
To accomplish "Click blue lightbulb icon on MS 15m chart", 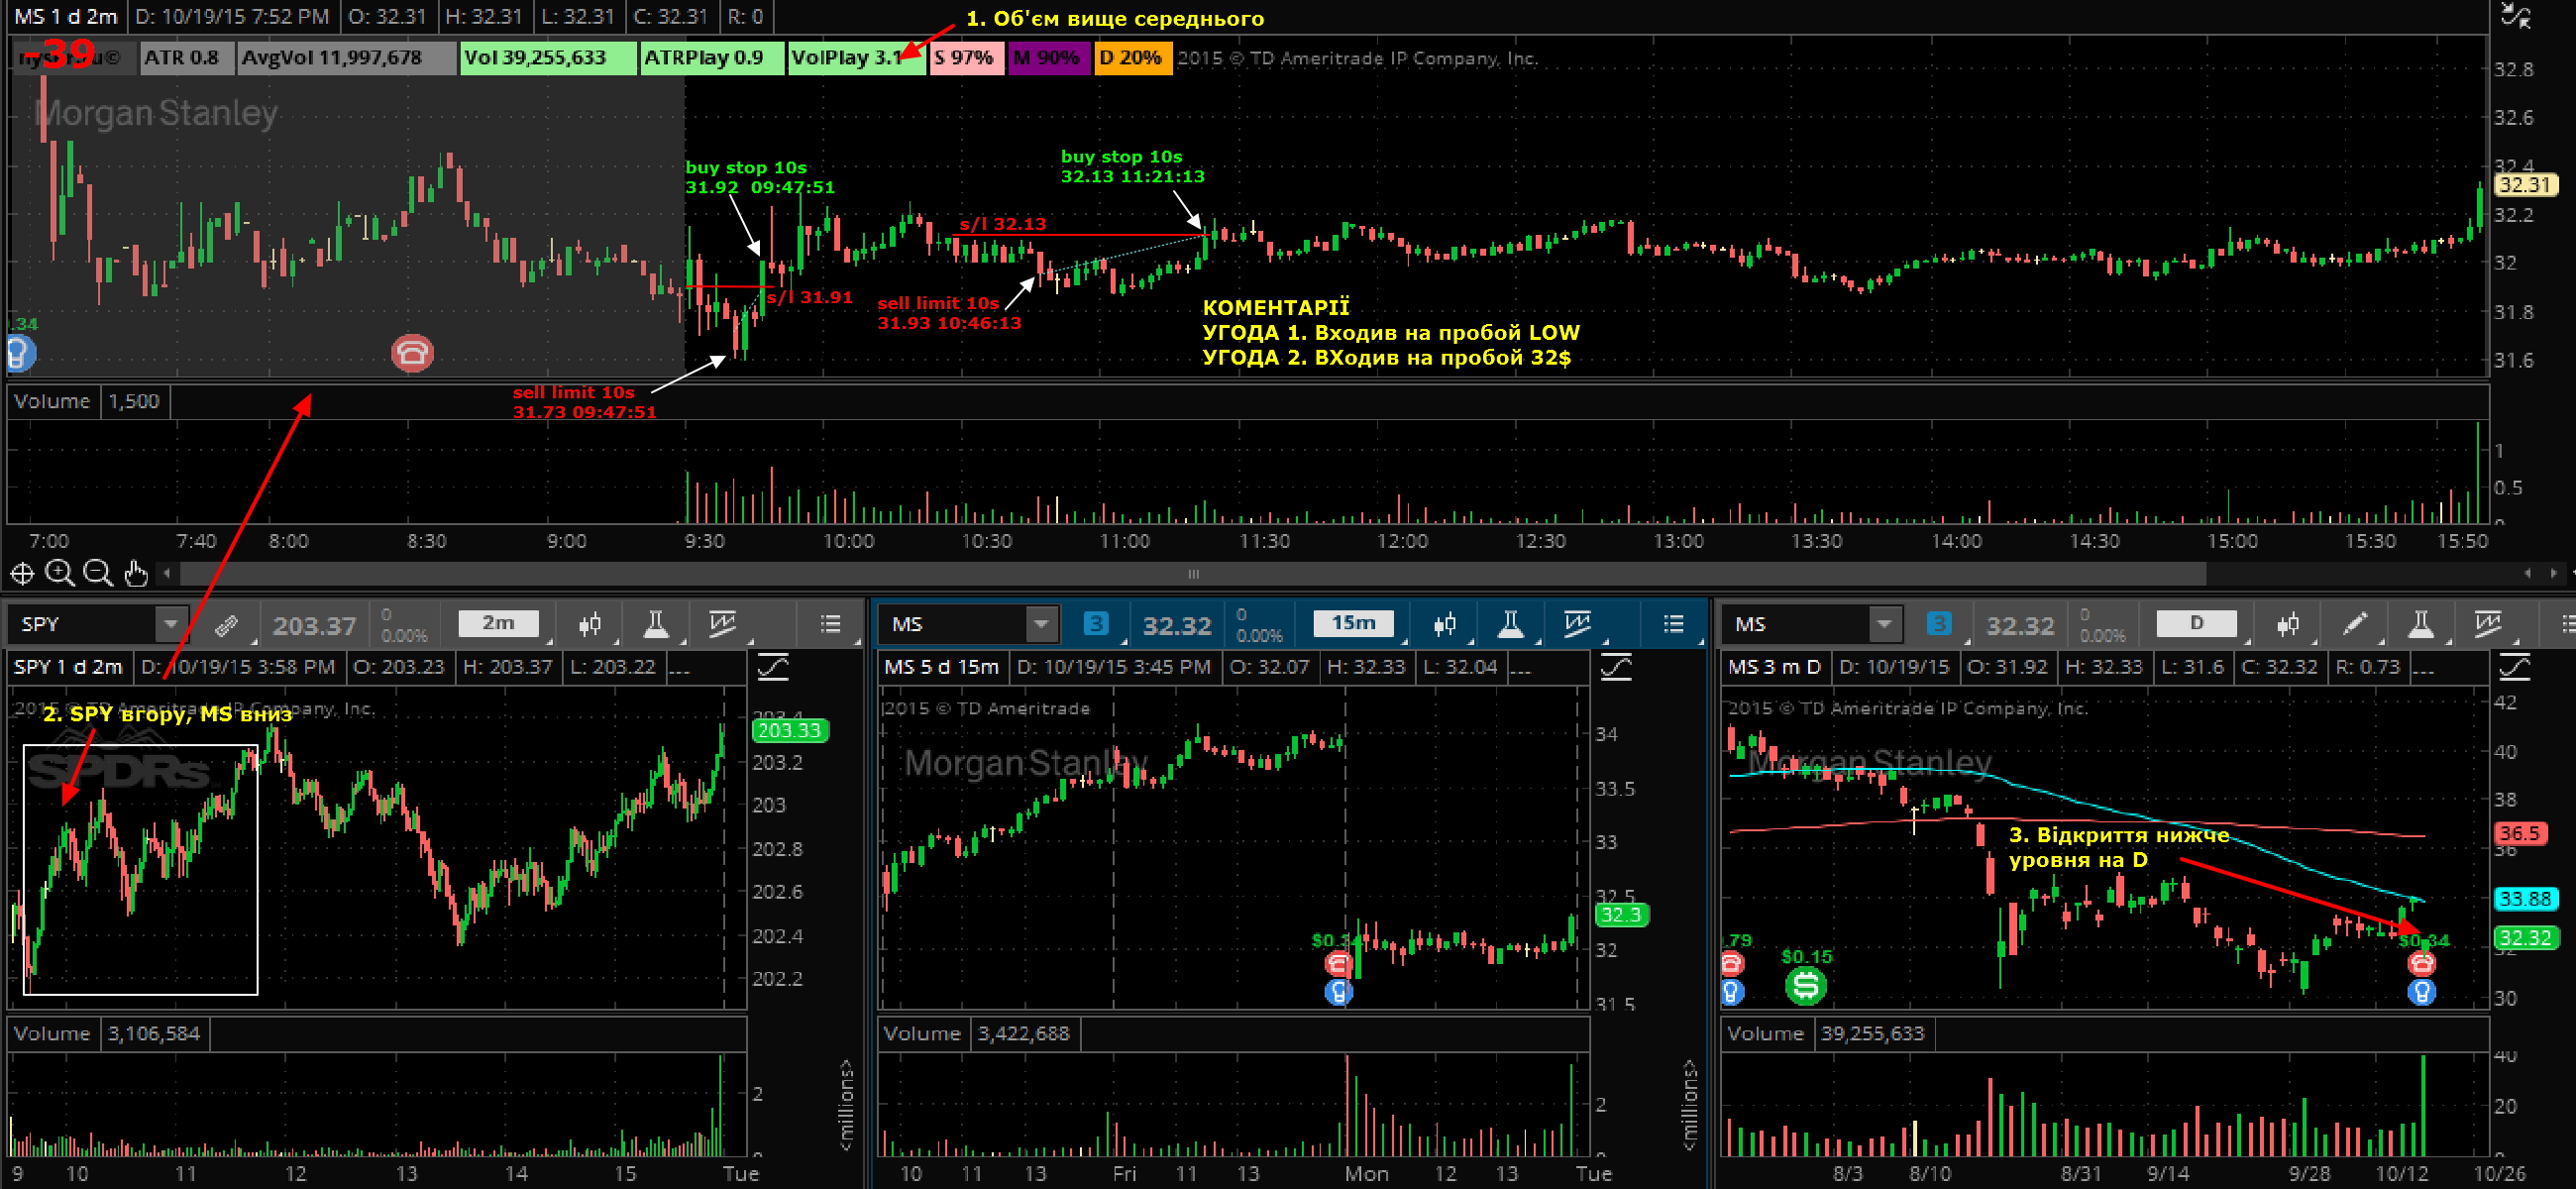I will [1338, 991].
